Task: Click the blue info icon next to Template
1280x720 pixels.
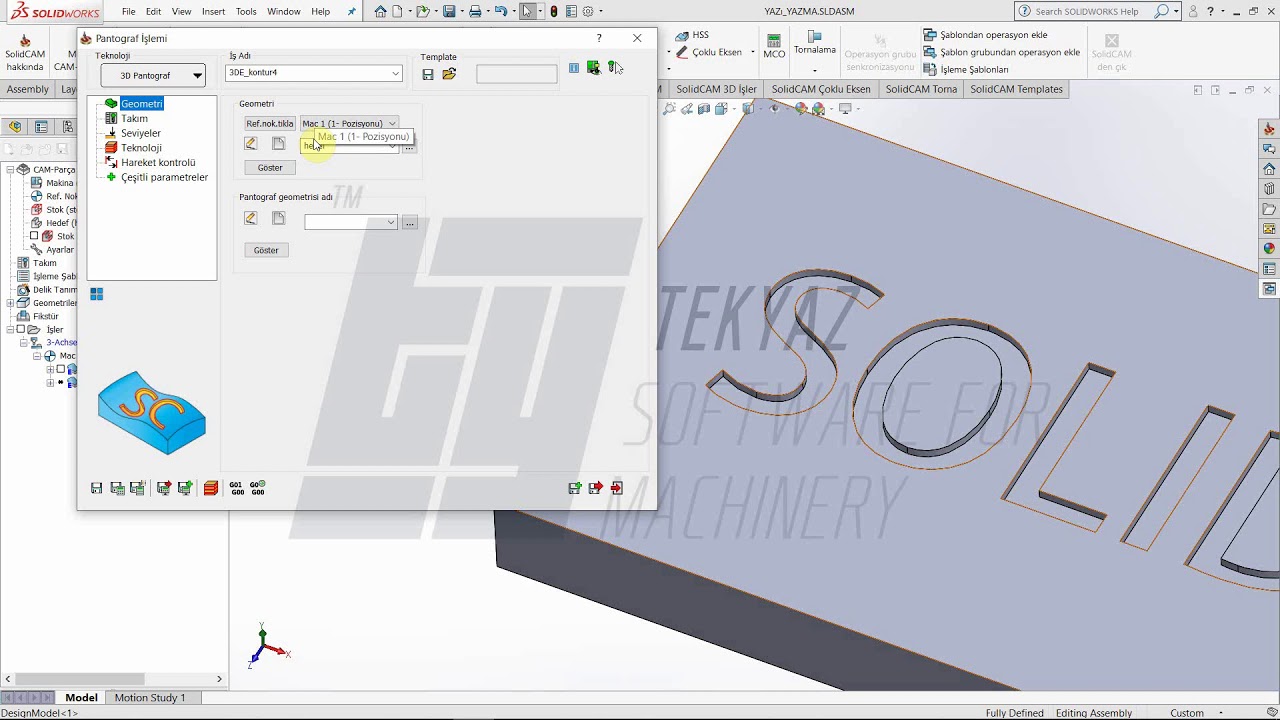Action: coord(574,68)
